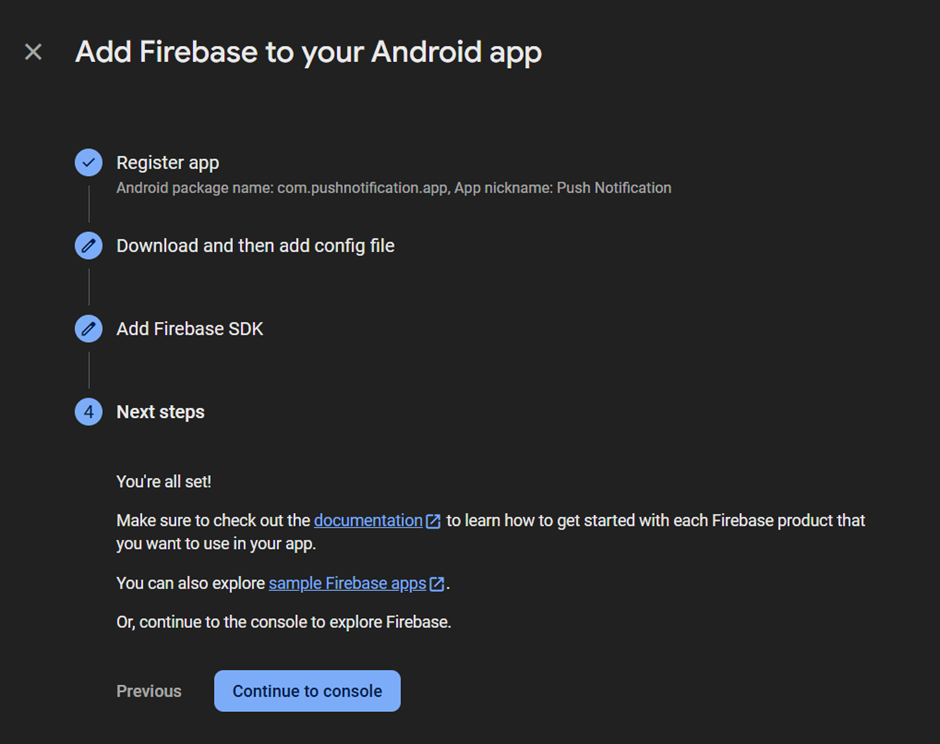
Task: Close the Add Firebase setup dialog
Action: [x=34, y=52]
